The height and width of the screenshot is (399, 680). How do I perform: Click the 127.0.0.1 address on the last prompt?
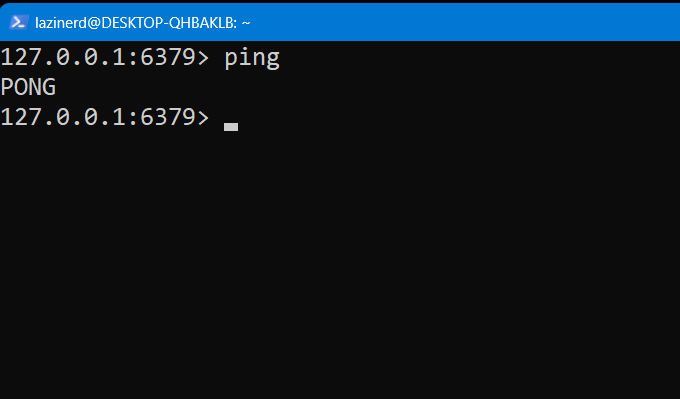click(63, 117)
